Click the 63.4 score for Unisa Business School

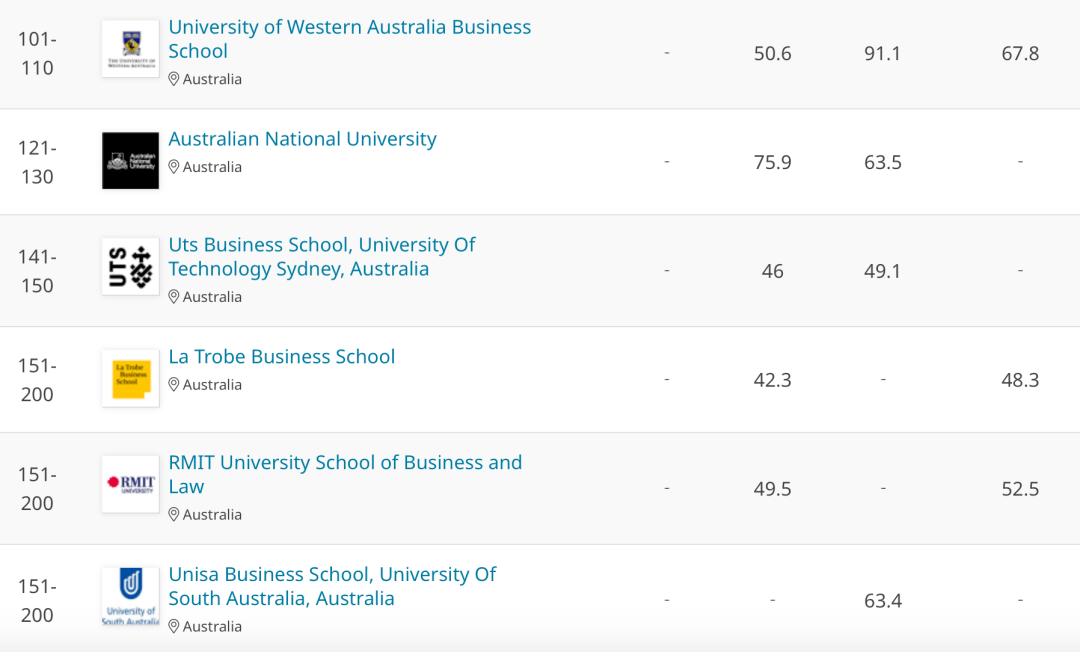[x=882, y=601]
